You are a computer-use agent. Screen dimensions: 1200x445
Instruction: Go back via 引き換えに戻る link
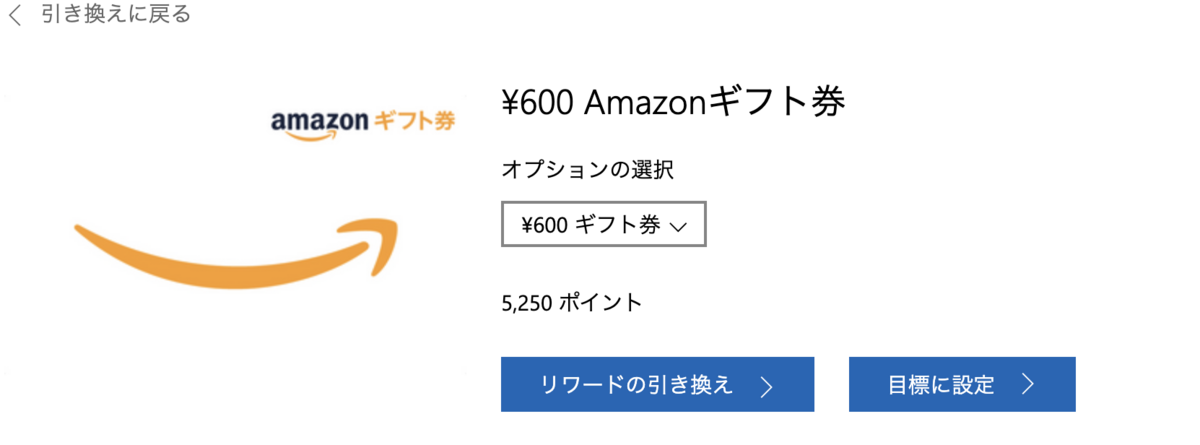(x=116, y=15)
